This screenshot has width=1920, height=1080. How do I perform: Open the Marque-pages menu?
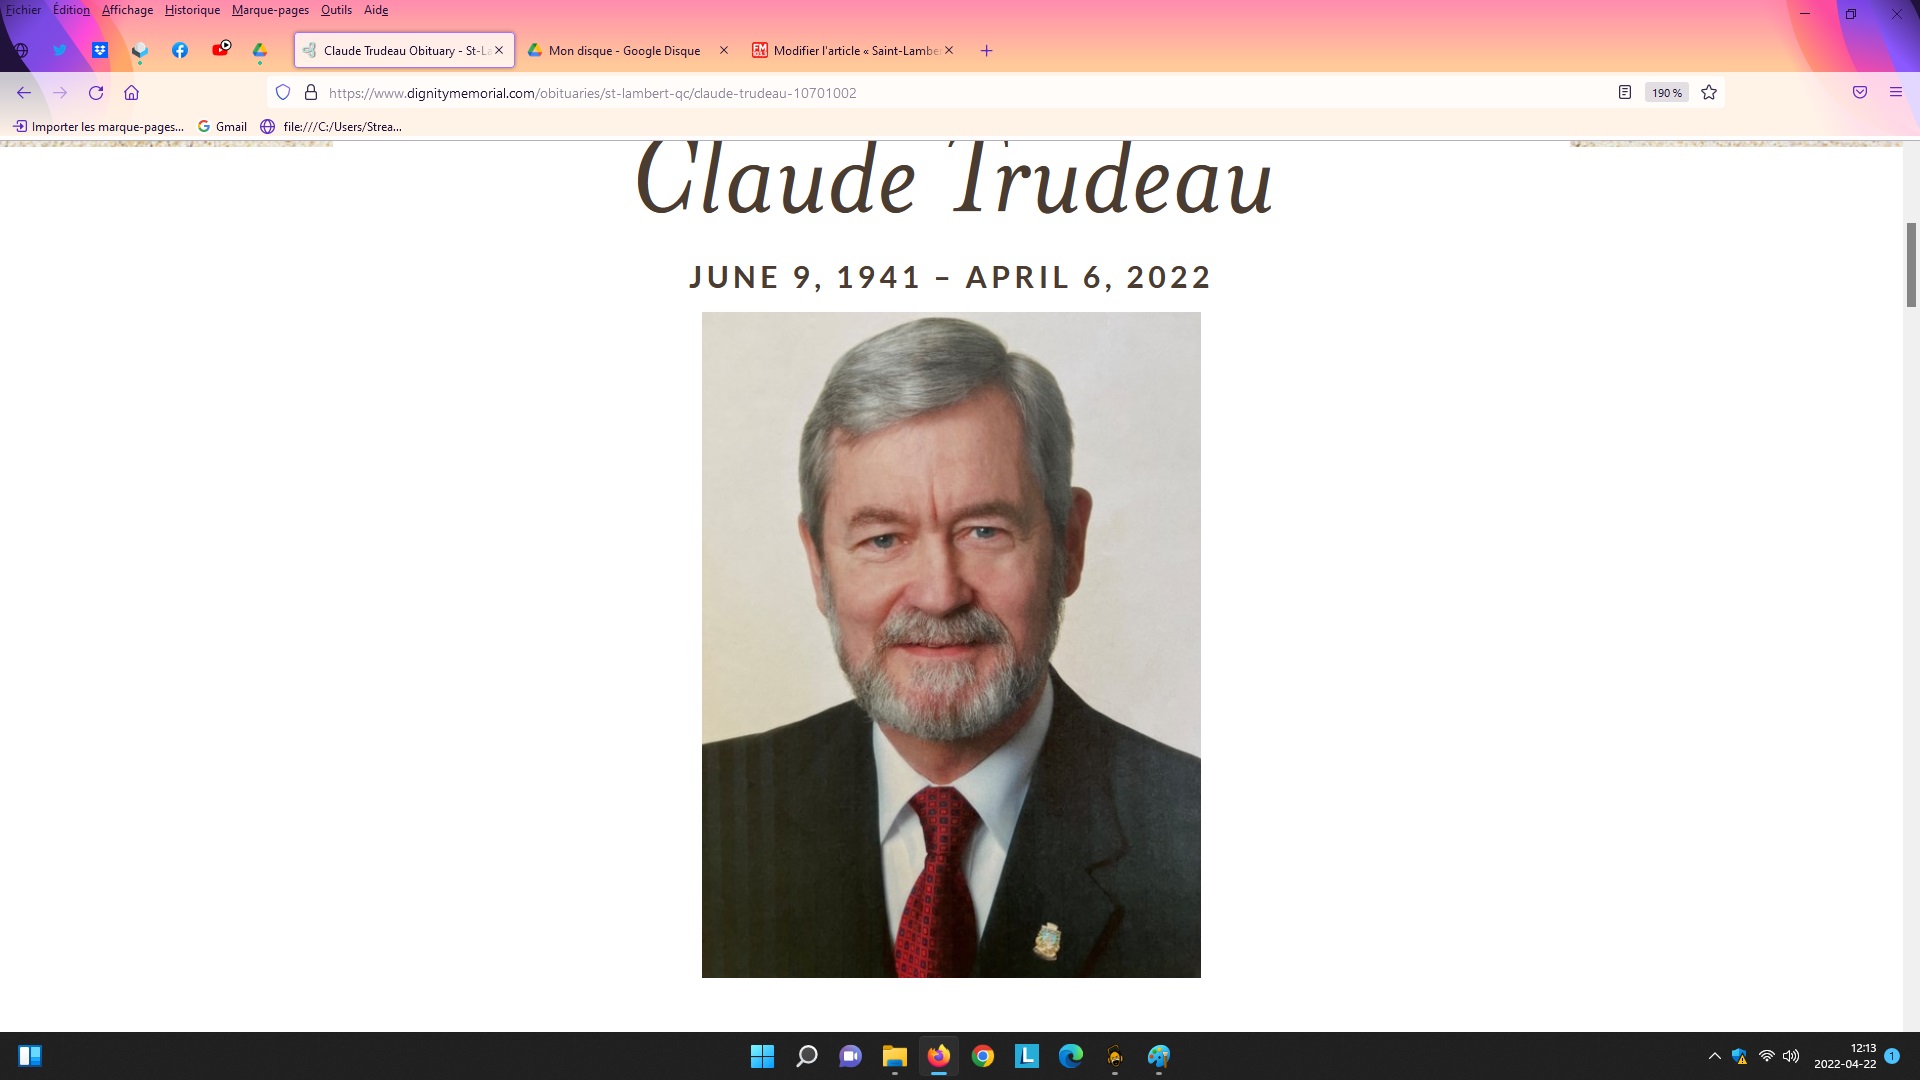270,10
